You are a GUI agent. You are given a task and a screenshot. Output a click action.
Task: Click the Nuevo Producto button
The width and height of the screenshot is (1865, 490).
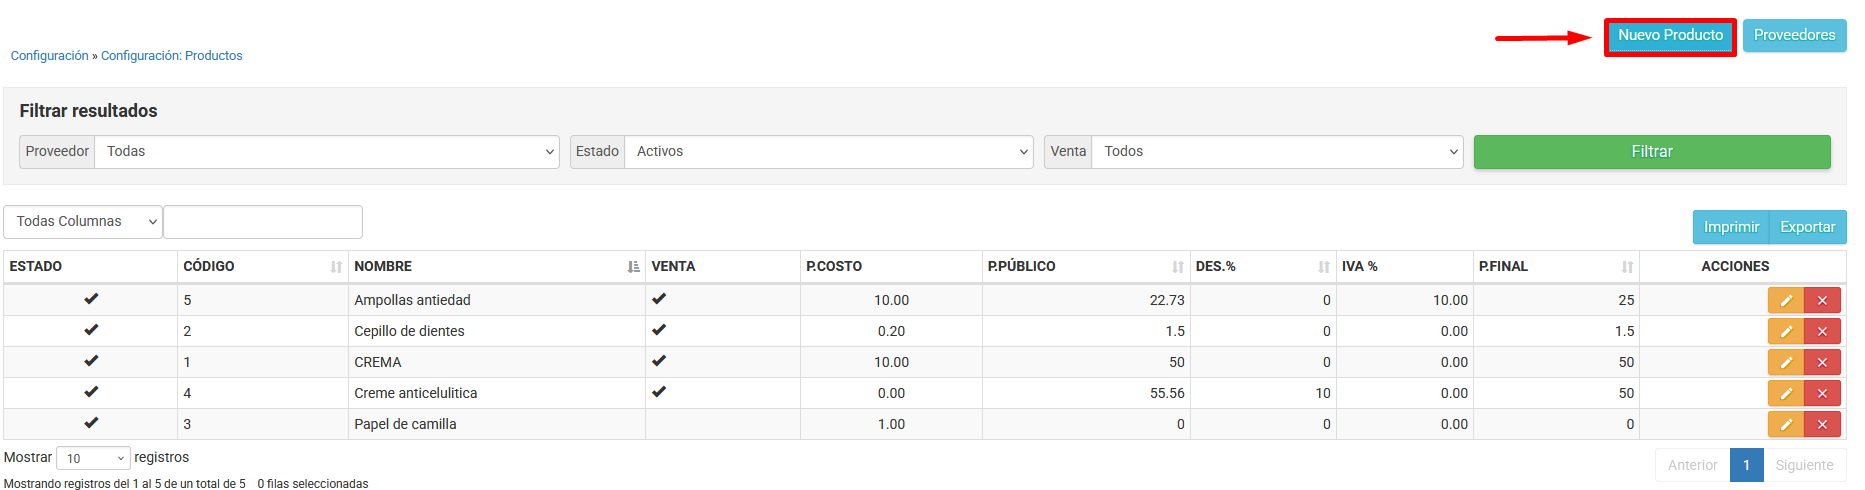(x=1670, y=36)
